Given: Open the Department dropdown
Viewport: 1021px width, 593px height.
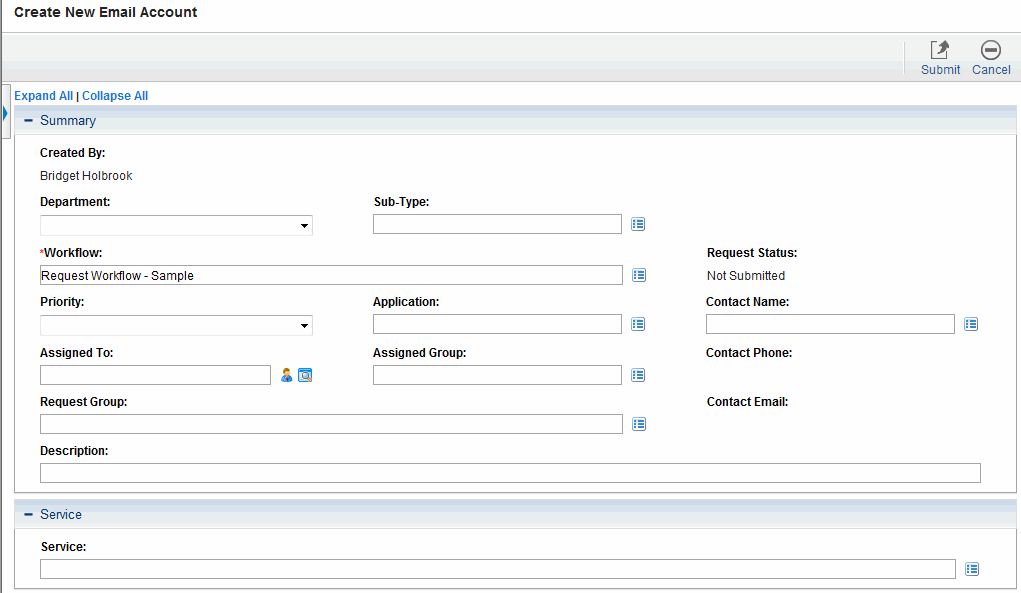Looking at the screenshot, I should [303, 225].
